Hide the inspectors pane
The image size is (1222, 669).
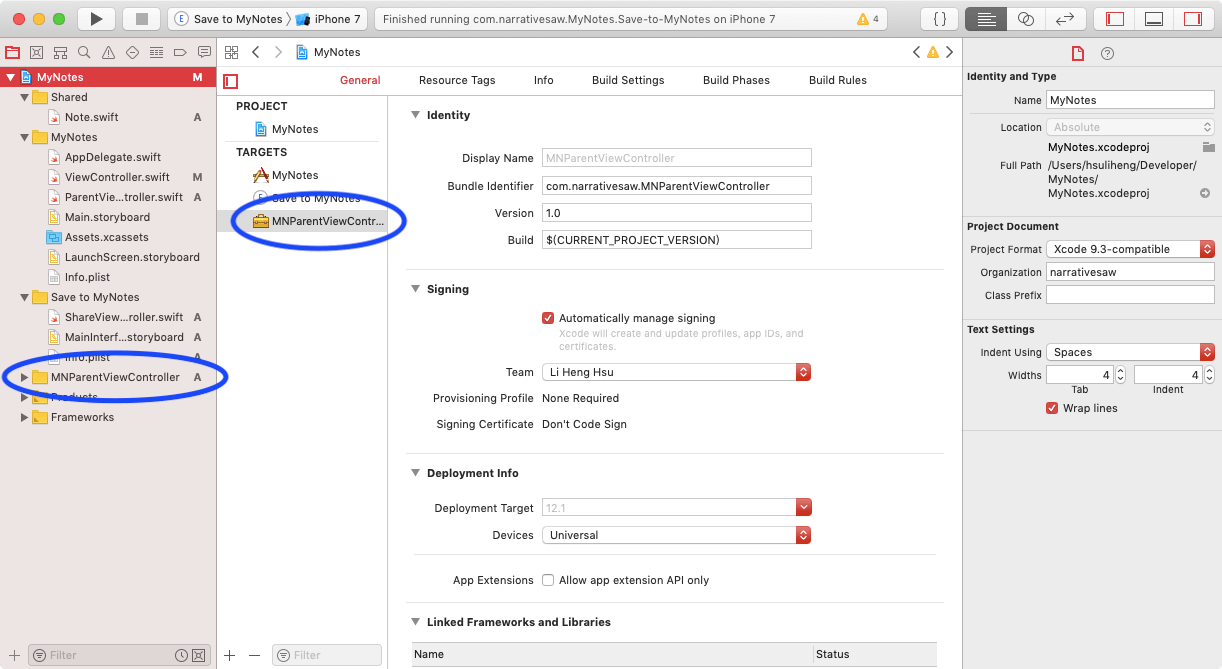(1193, 19)
